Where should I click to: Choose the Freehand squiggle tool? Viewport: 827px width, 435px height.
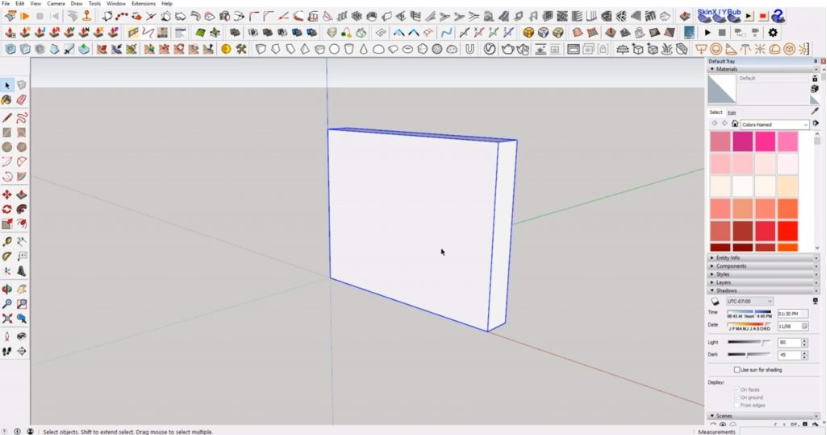pos(22,118)
